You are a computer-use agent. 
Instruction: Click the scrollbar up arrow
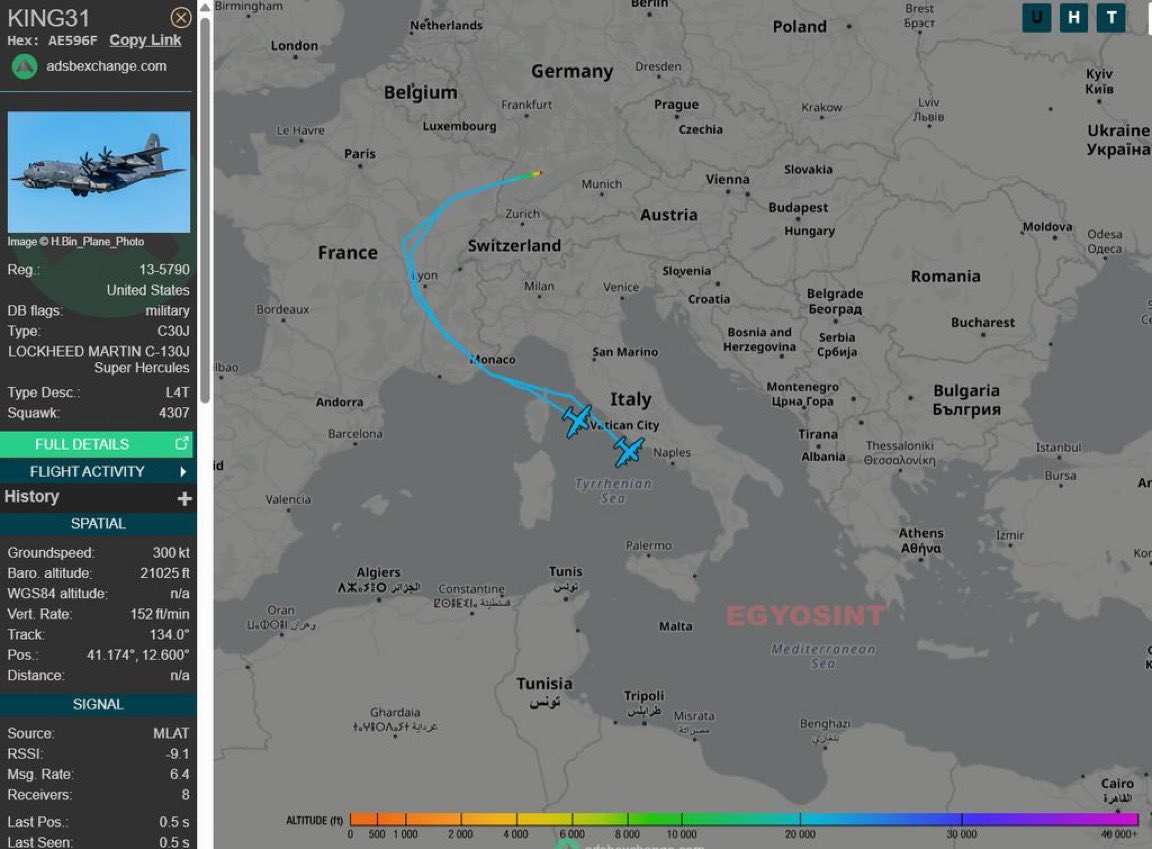(x=205, y=7)
